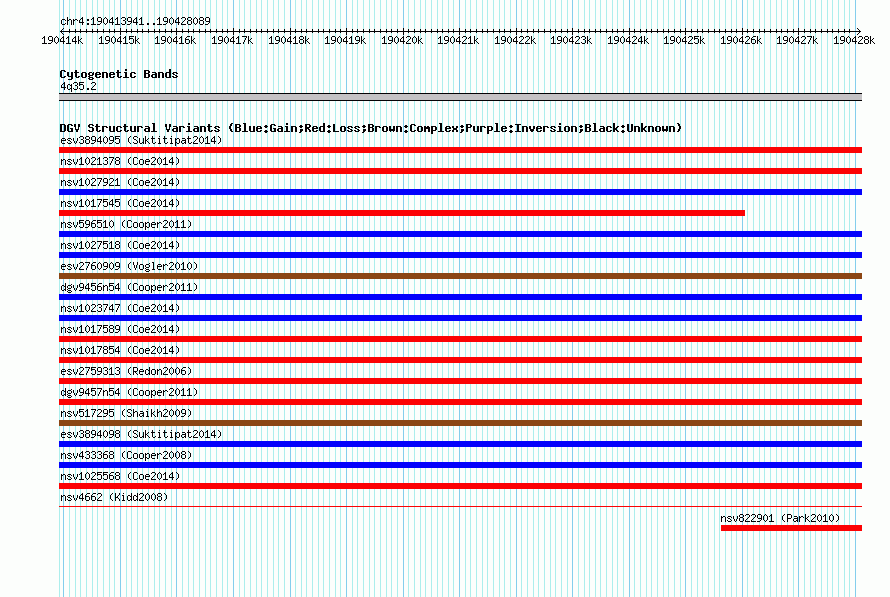The width and height of the screenshot is (890, 597).
Task: Click the esv3894095 (Suktitipat2014) variant label
Action: [x=141, y=140]
